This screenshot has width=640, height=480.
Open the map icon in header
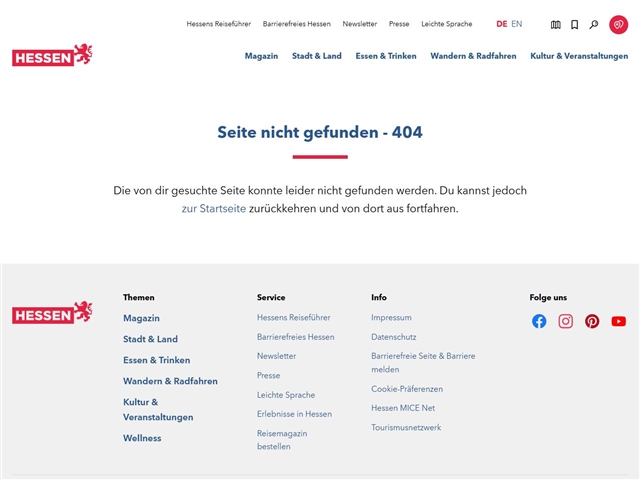pyautogui.click(x=556, y=24)
